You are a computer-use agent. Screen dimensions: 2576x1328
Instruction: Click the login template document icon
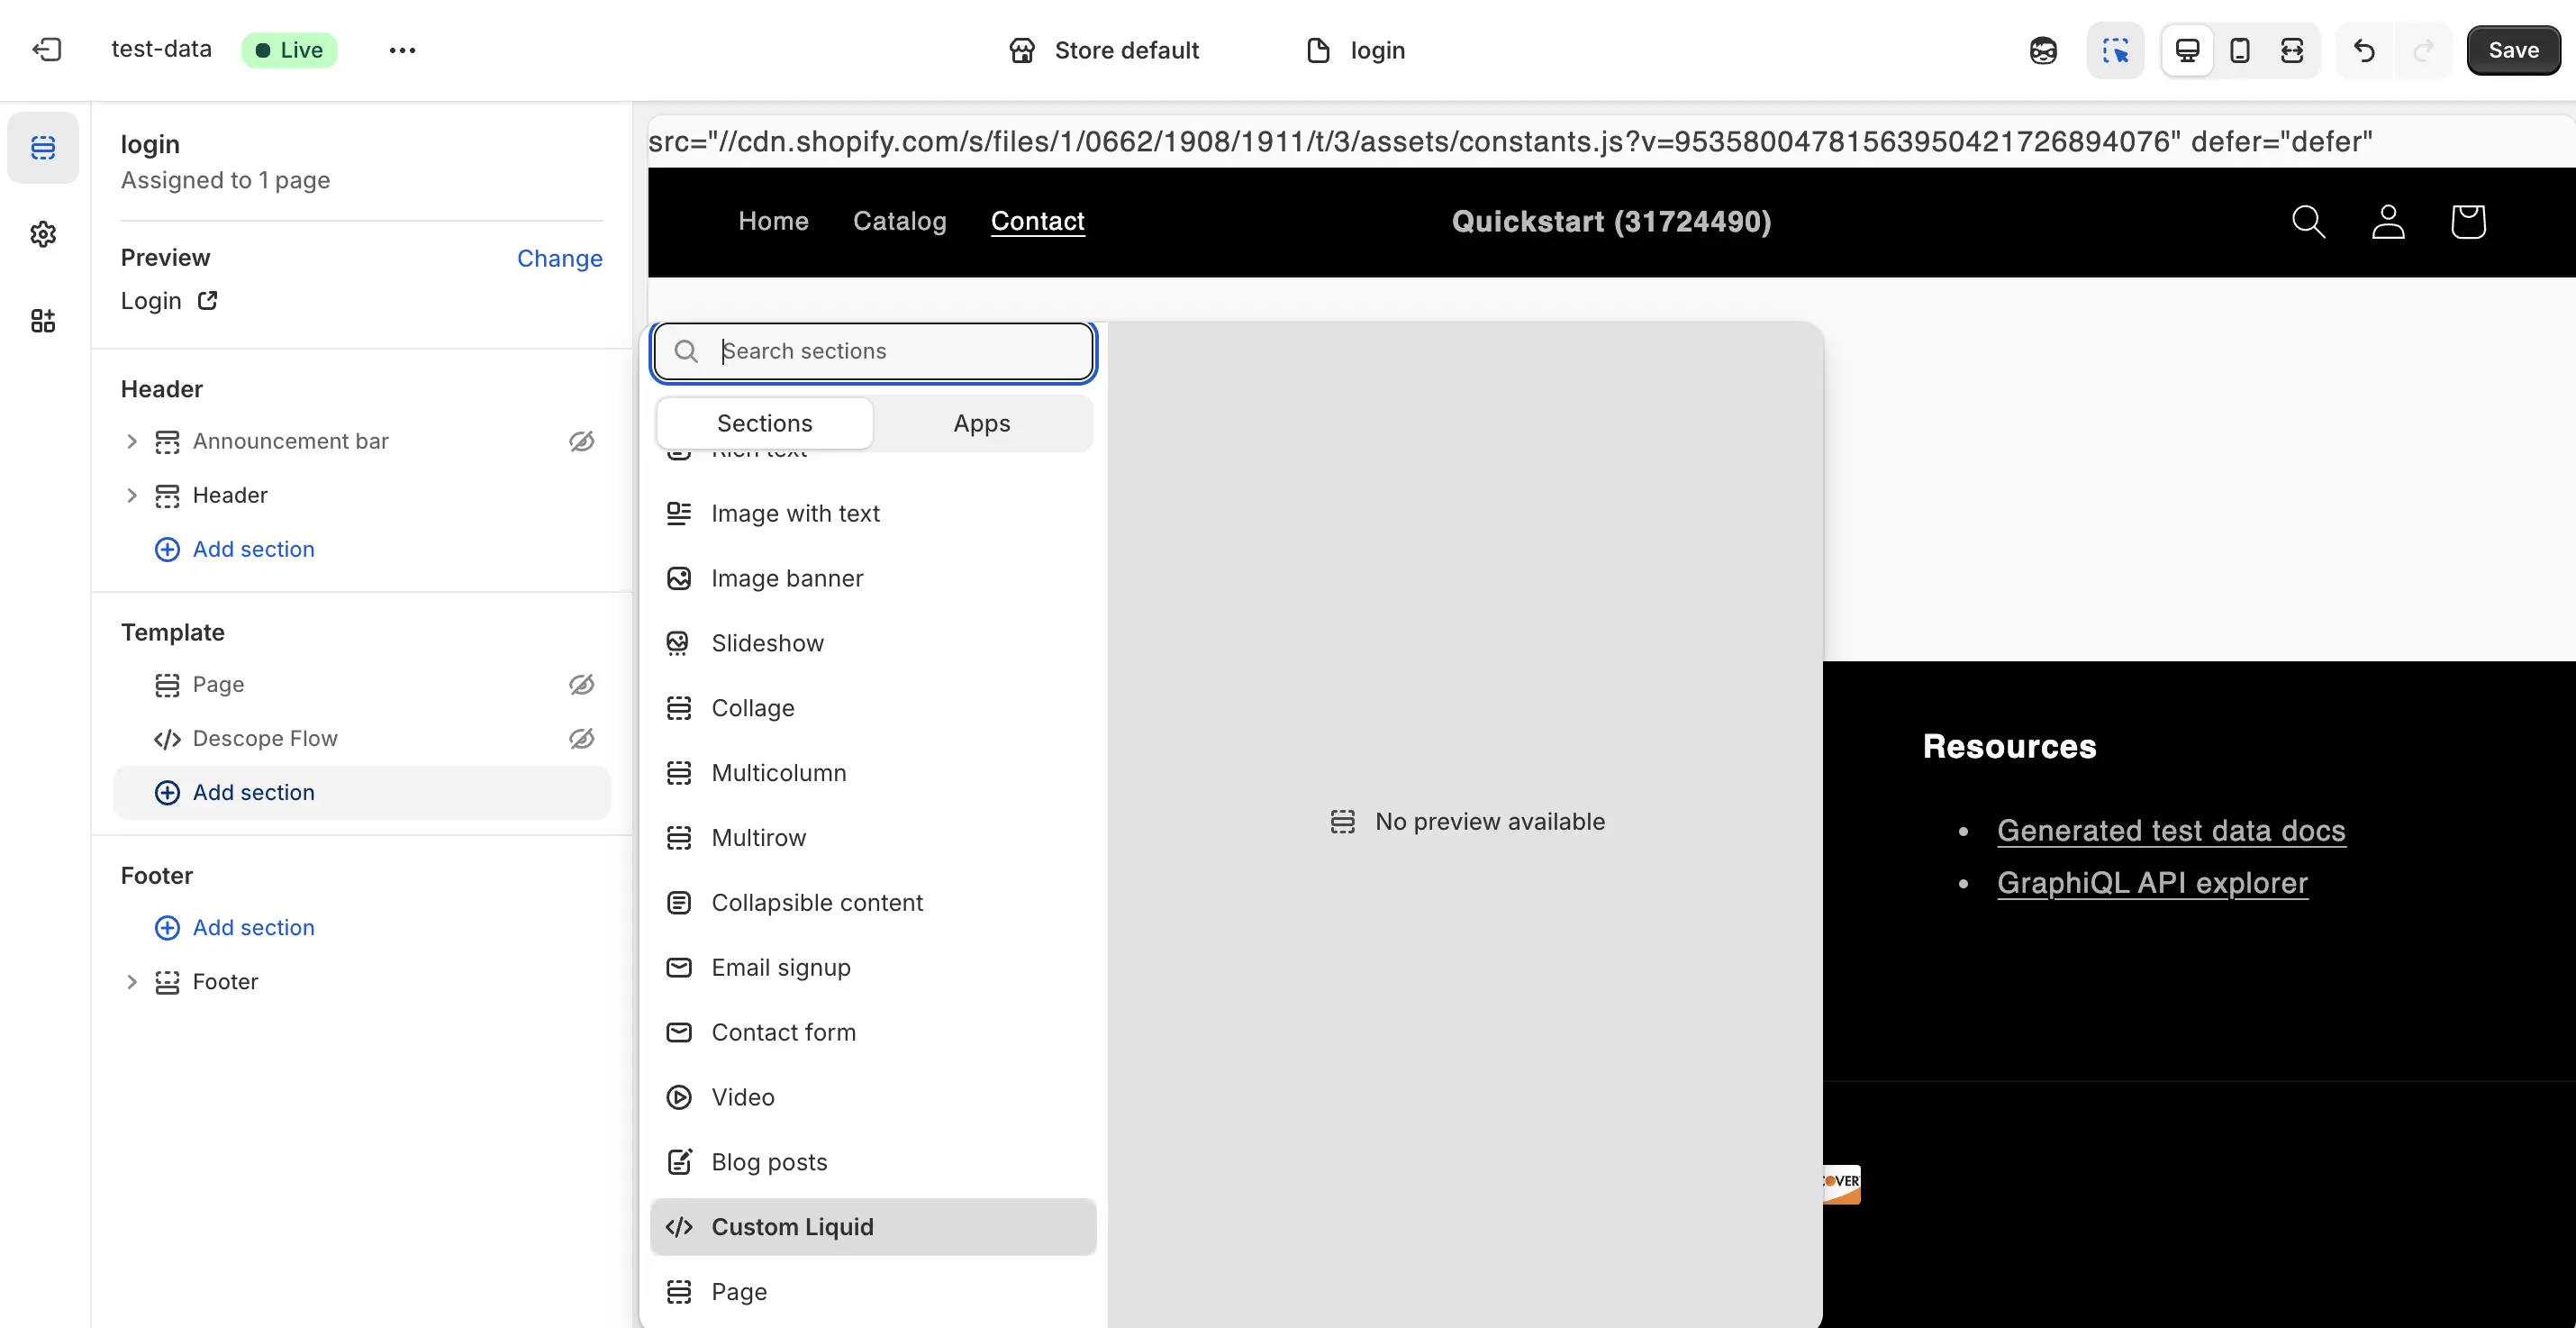[x=1318, y=50]
